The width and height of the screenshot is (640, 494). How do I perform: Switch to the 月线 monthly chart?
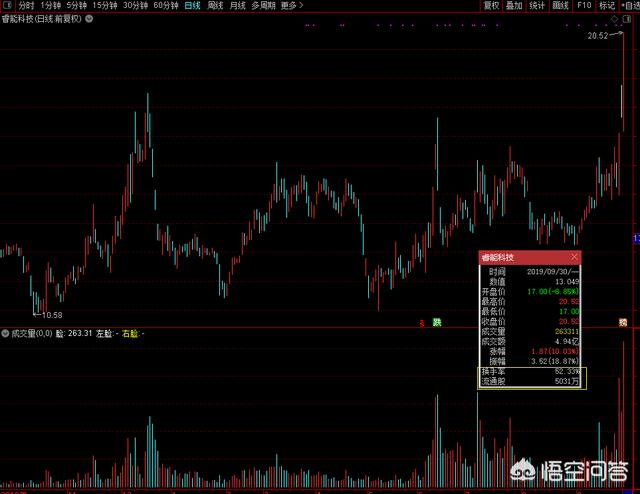(x=238, y=5)
